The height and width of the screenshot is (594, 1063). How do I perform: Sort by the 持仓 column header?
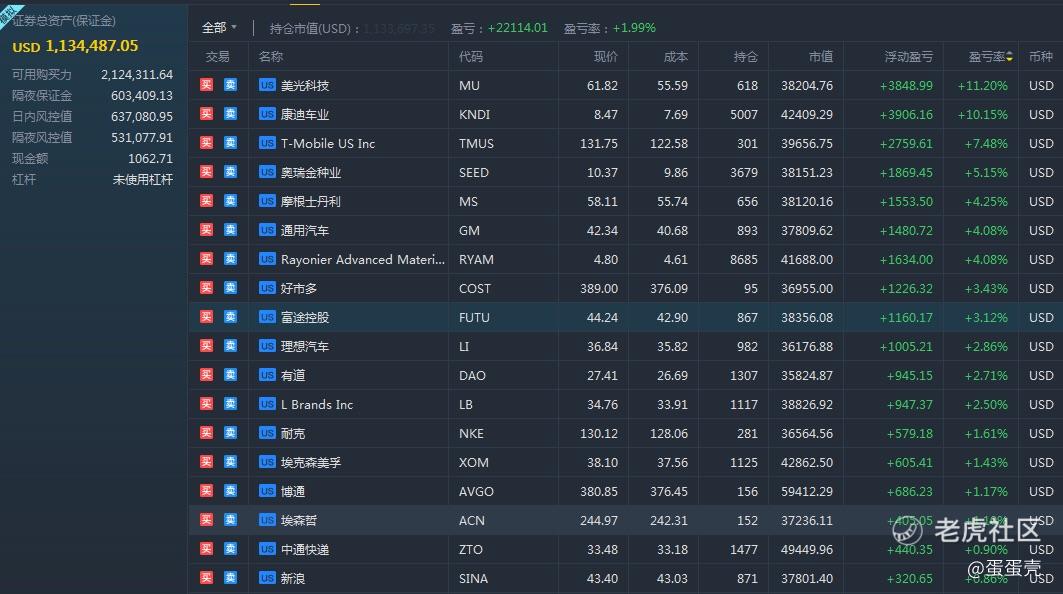(x=746, y=56)
